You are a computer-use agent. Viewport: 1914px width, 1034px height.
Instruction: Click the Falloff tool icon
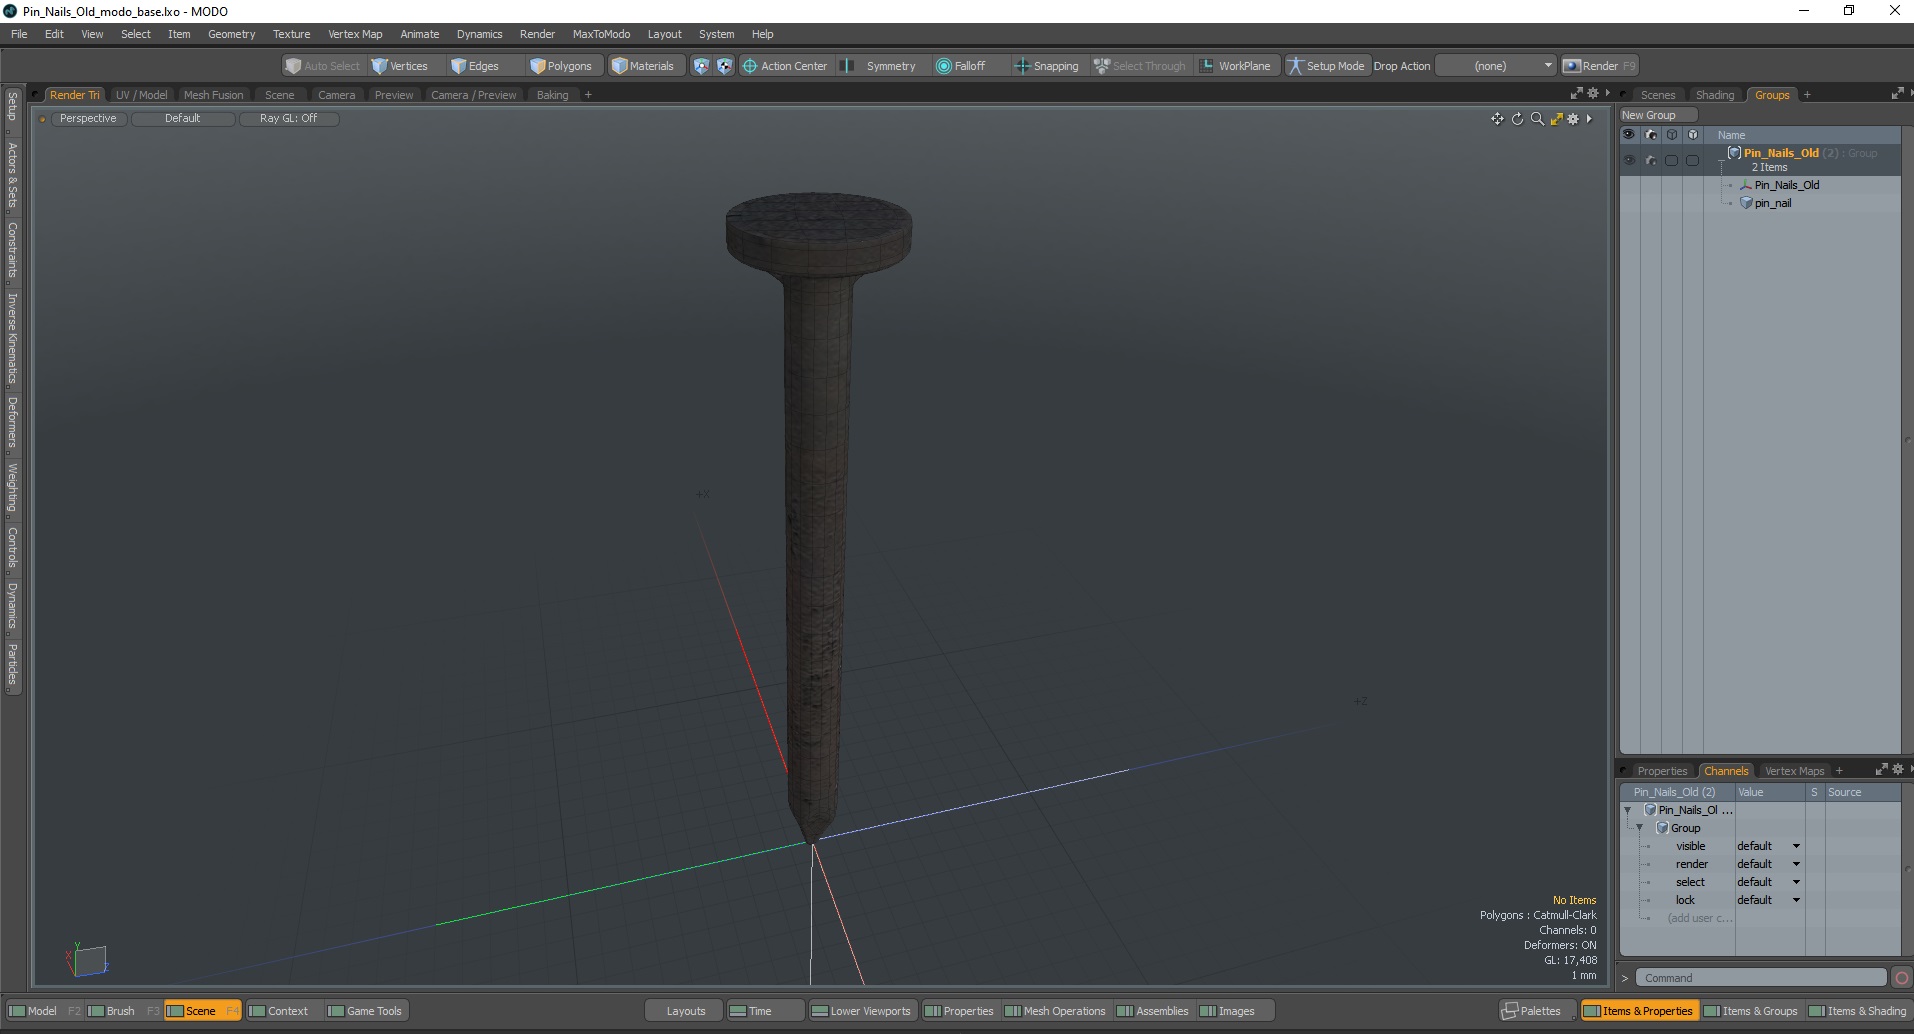943,66
